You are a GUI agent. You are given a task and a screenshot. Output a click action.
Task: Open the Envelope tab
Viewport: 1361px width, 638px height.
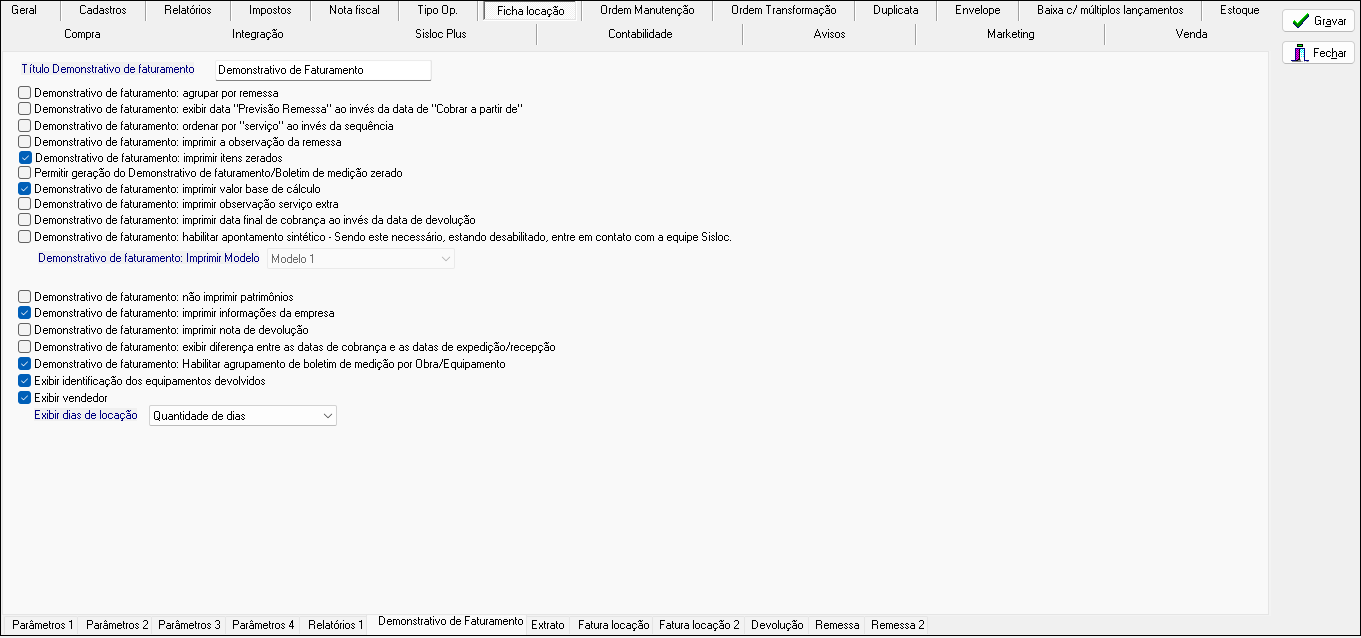pos(978,10)
